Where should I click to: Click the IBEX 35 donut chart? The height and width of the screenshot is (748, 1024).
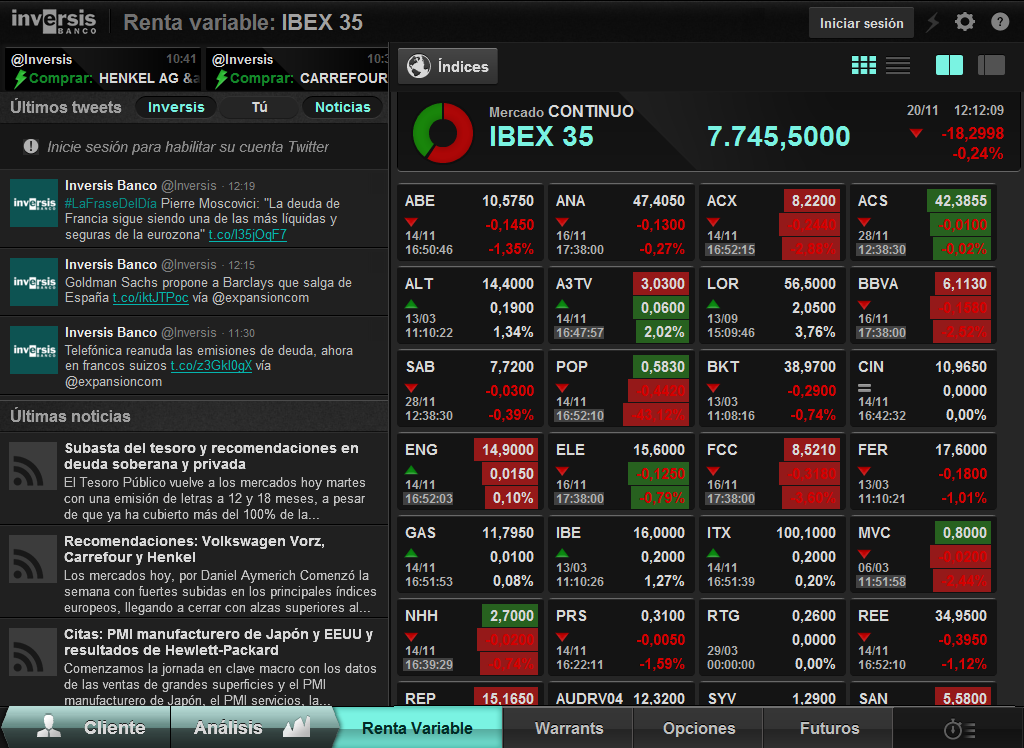click(x=443, y=131)
